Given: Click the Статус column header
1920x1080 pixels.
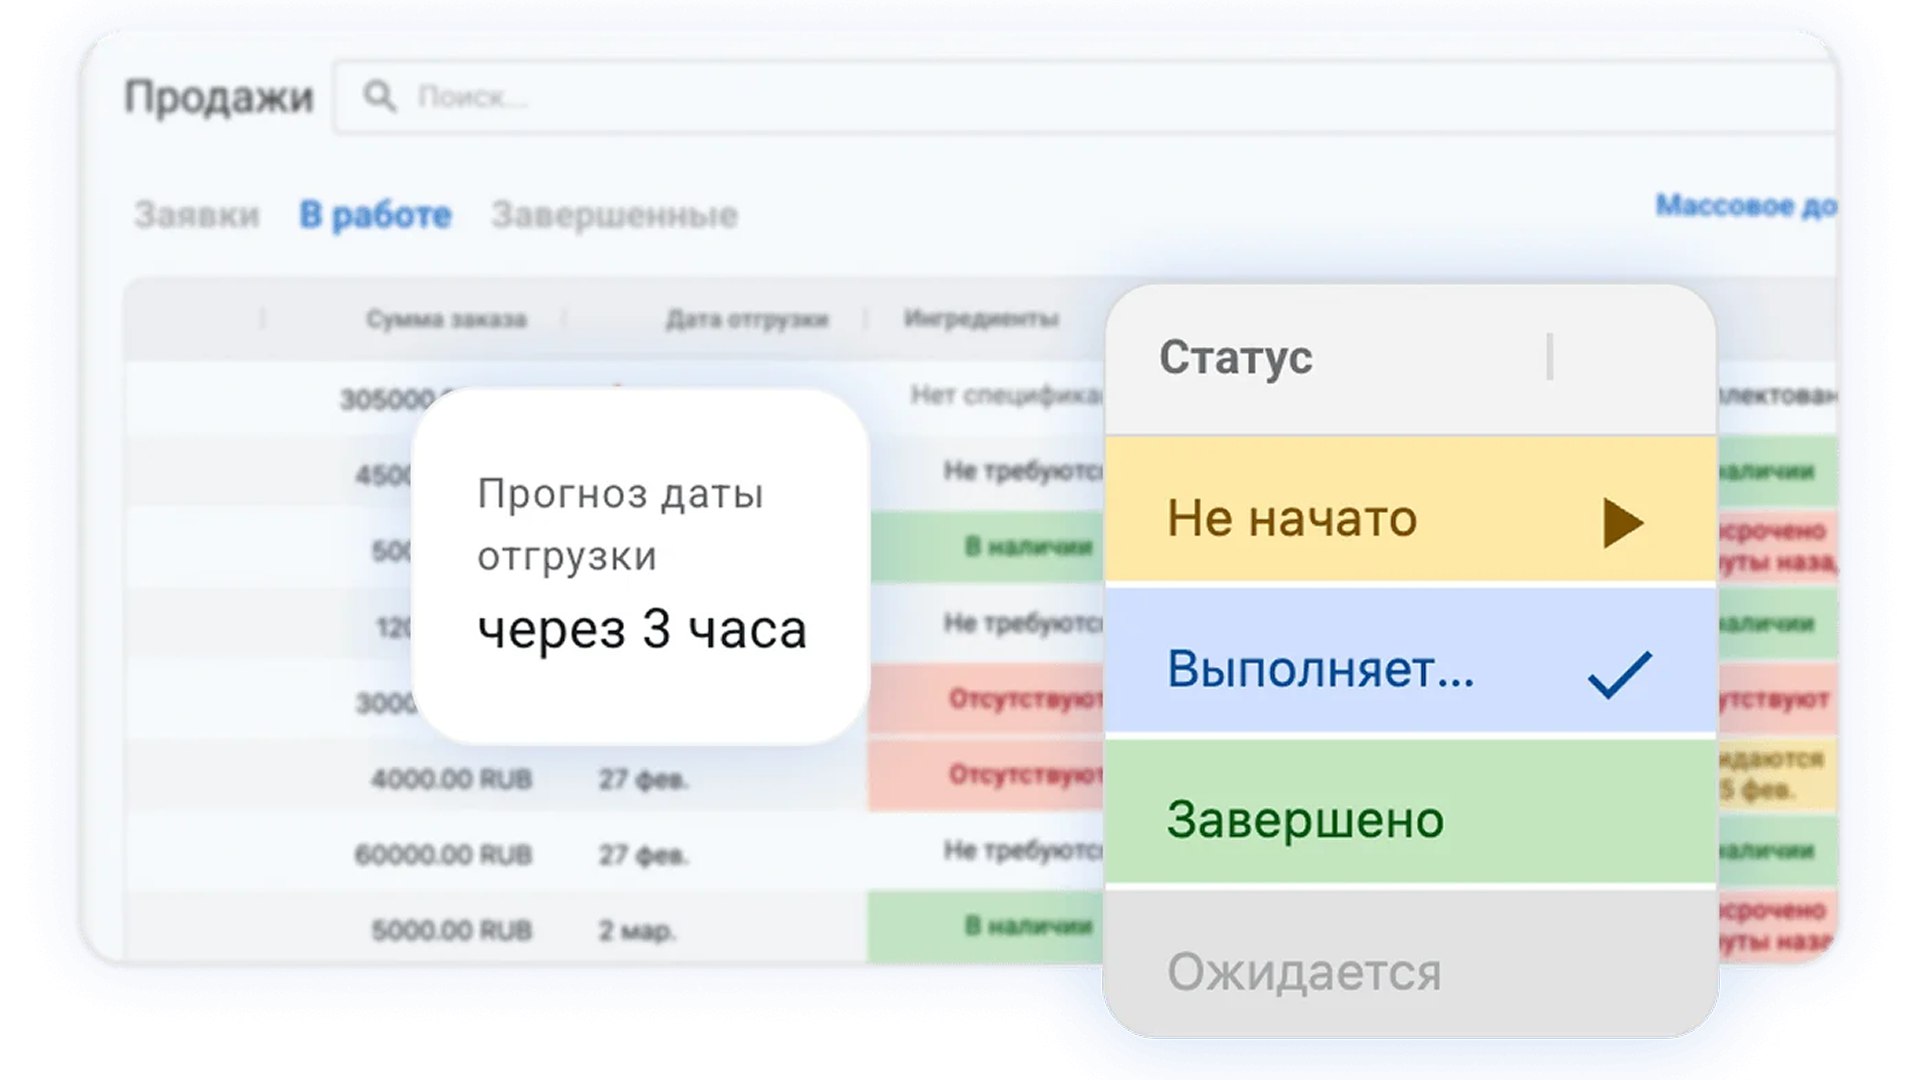Looking at the screenshot, I should point(1235,357).
